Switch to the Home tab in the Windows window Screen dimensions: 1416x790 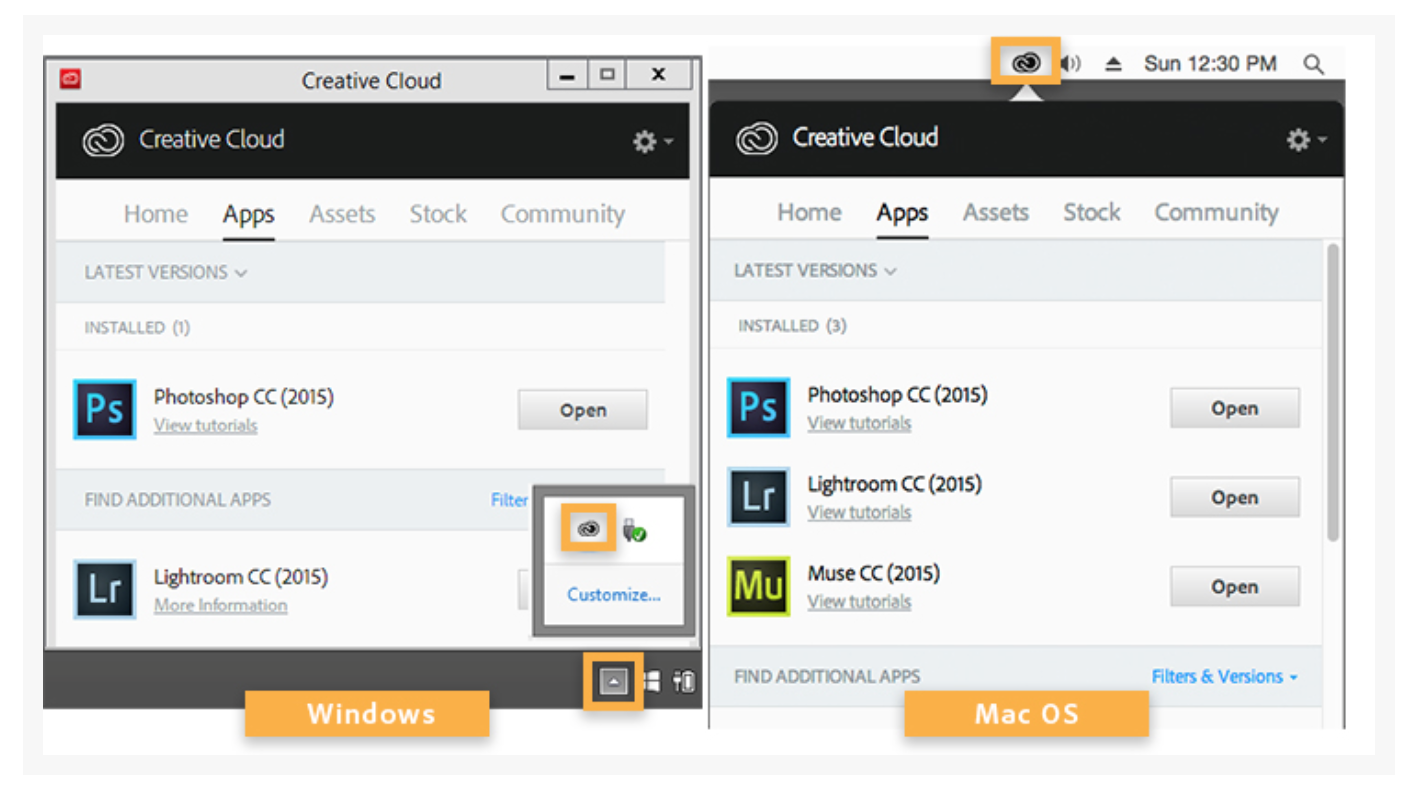coord(155,214)
